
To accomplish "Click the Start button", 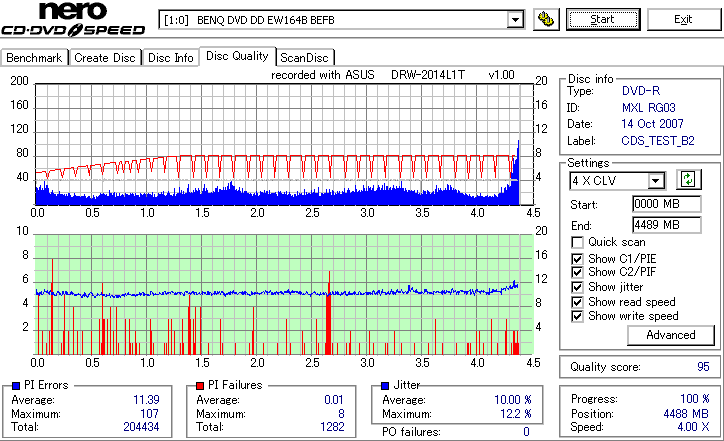I will 603,19.
